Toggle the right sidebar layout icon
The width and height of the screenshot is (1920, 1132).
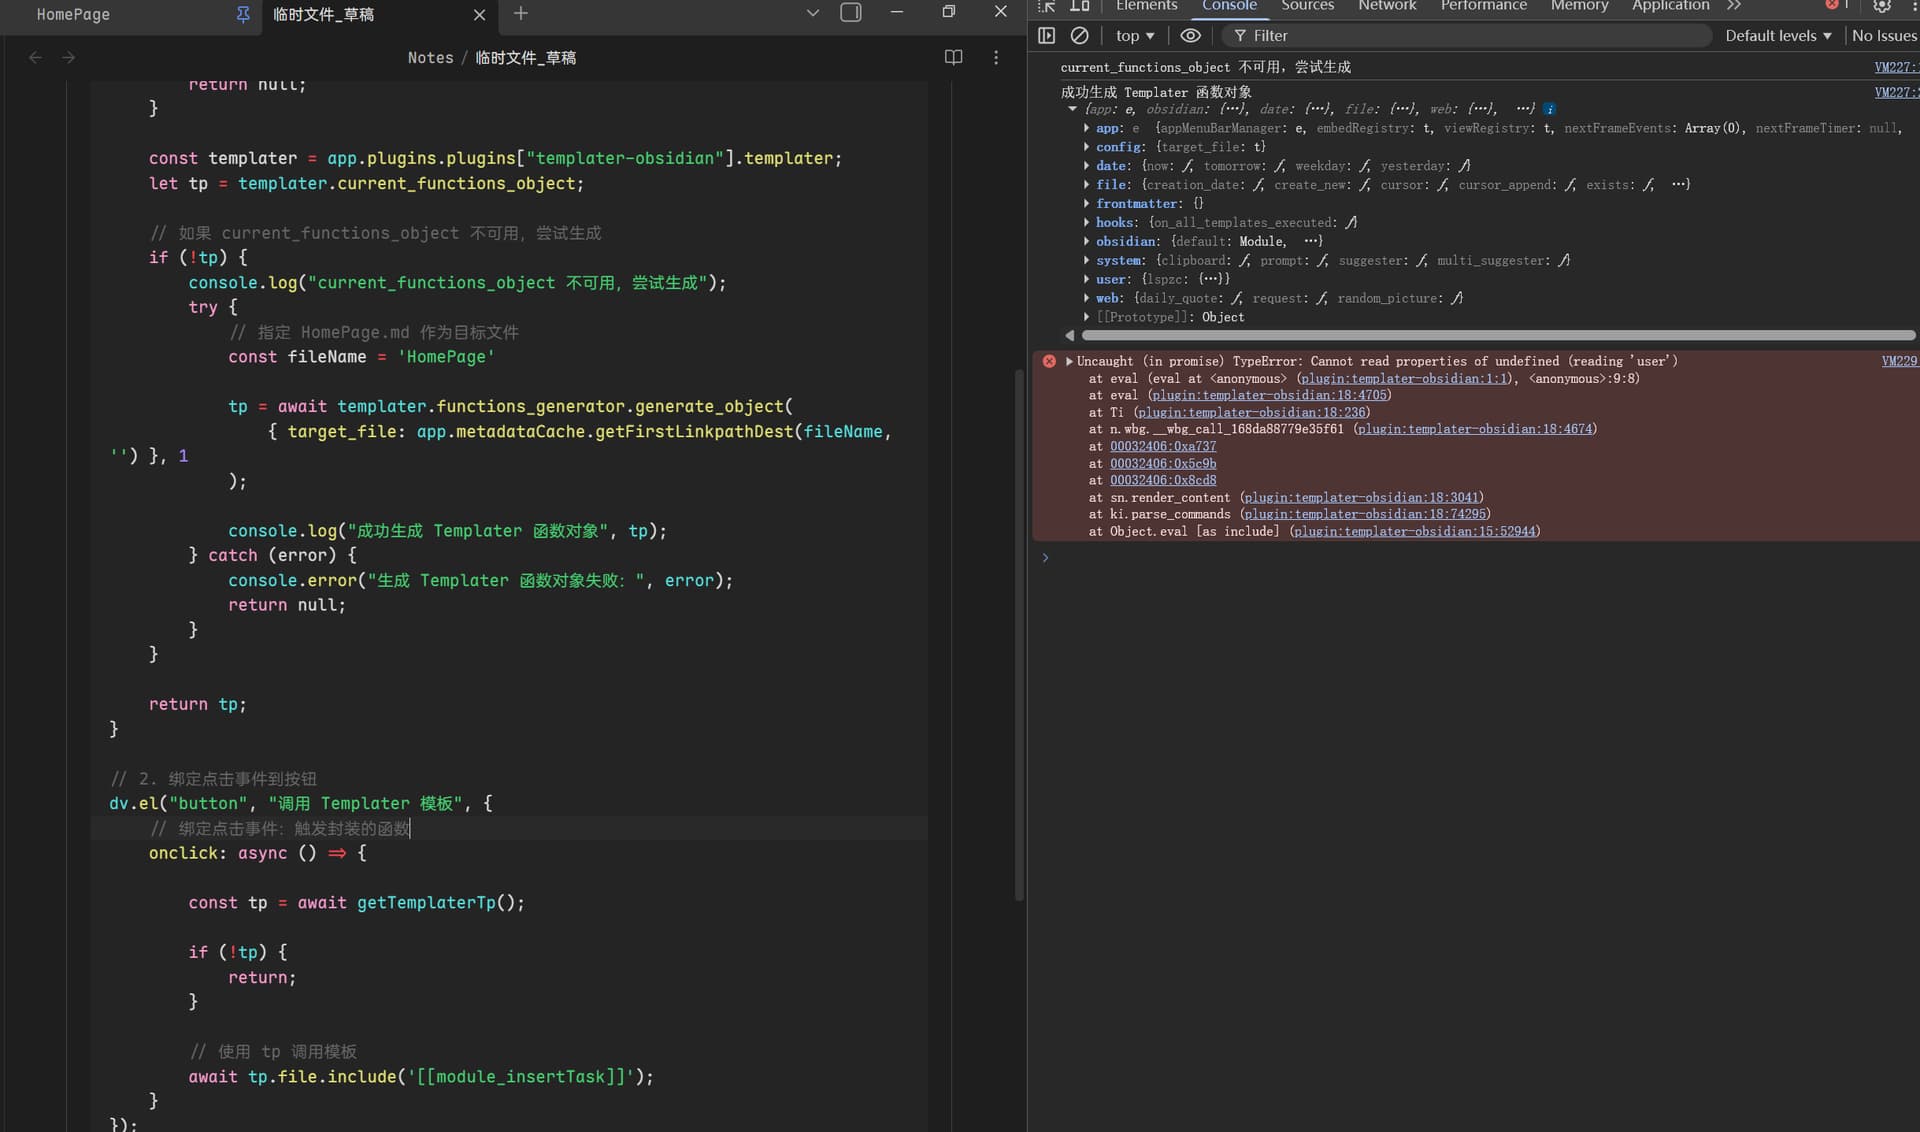(851, 12)
